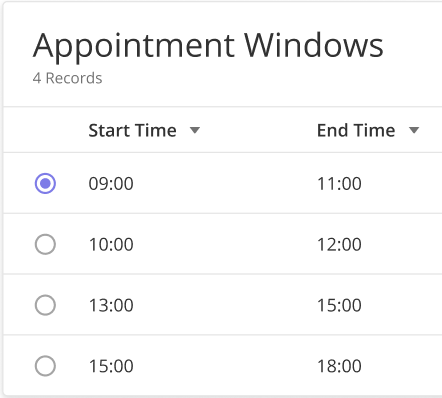This screenshot has width=442, height=398.
Task: Open the Start Time column dropdown arrow
Action: pos(195,130)
